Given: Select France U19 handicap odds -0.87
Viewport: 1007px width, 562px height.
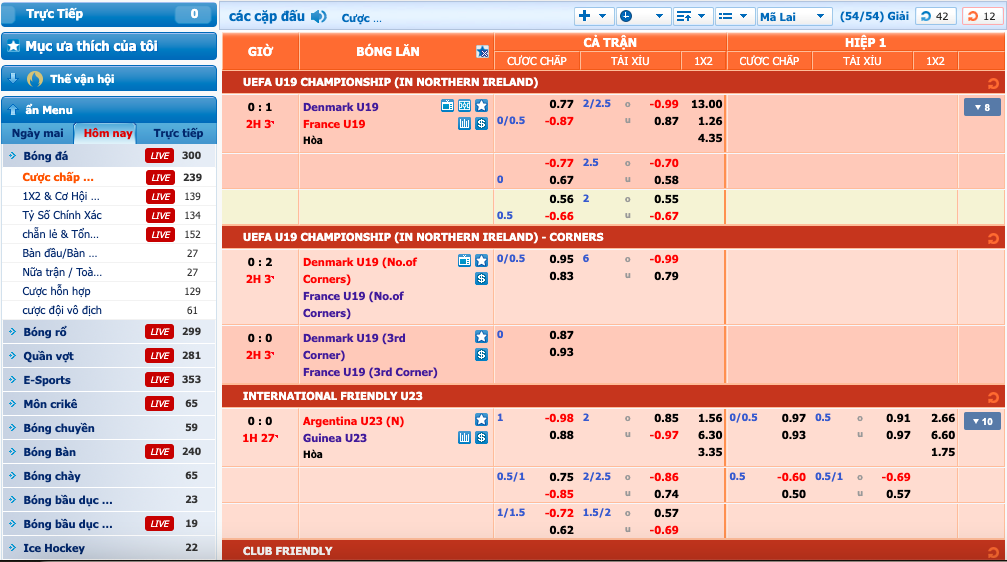Looking at the screenshot, I should [559, 121].
